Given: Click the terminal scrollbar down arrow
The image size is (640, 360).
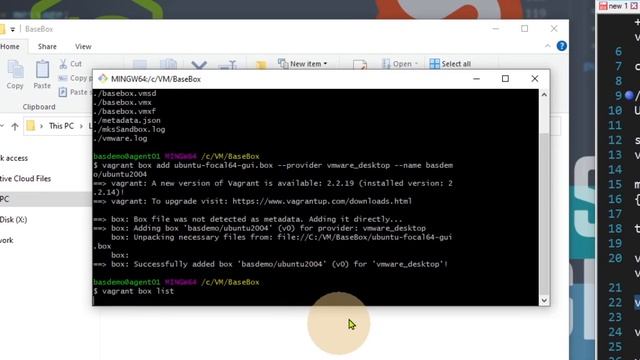Looking at the screenshot, I should tap(544, 300).
